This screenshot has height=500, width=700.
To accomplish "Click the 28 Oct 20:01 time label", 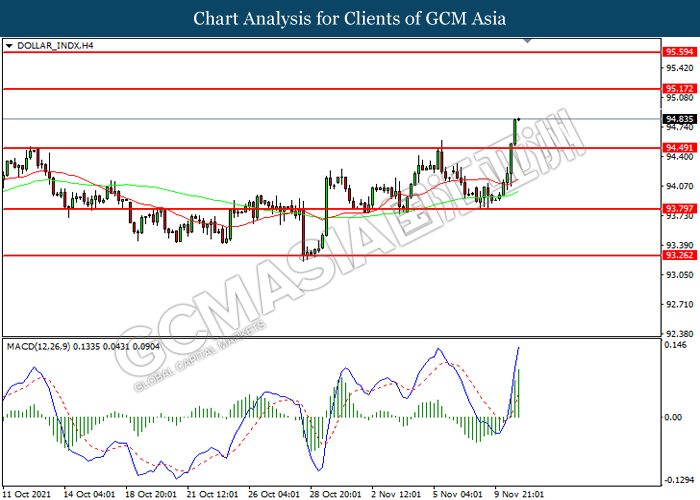I will (x=336, y=494).
